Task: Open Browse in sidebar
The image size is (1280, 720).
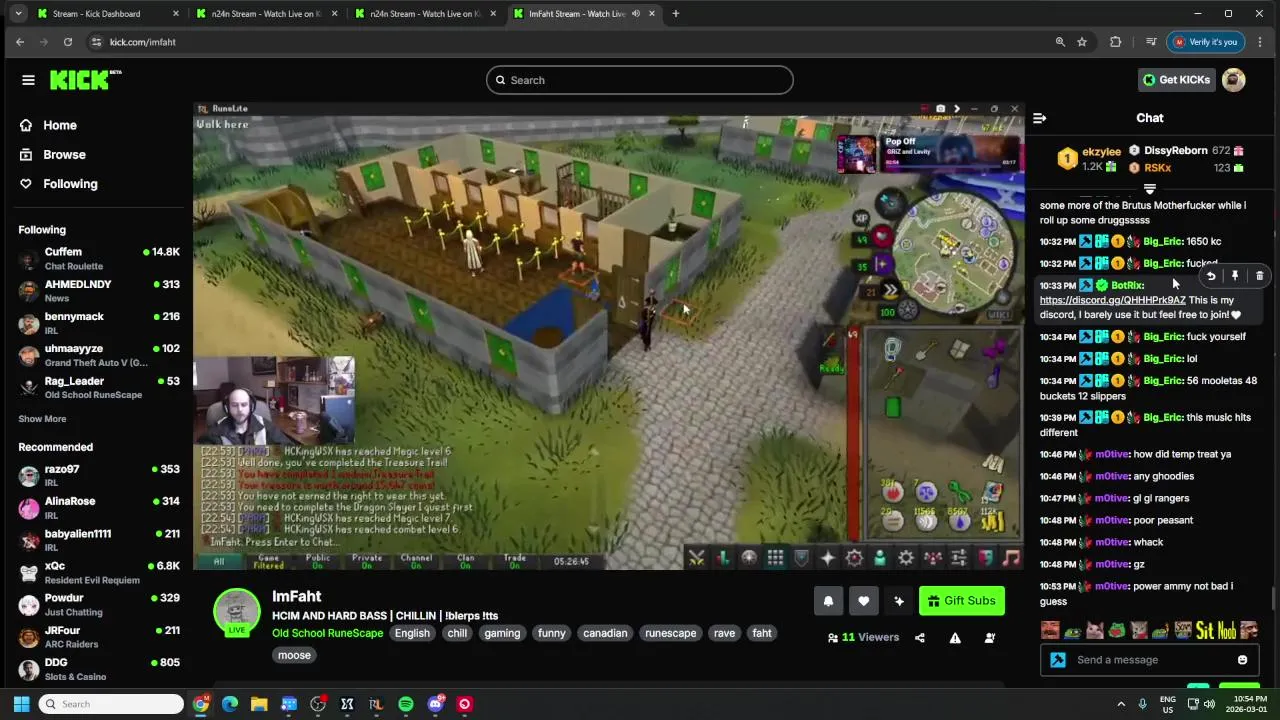Action: [52, 155]
